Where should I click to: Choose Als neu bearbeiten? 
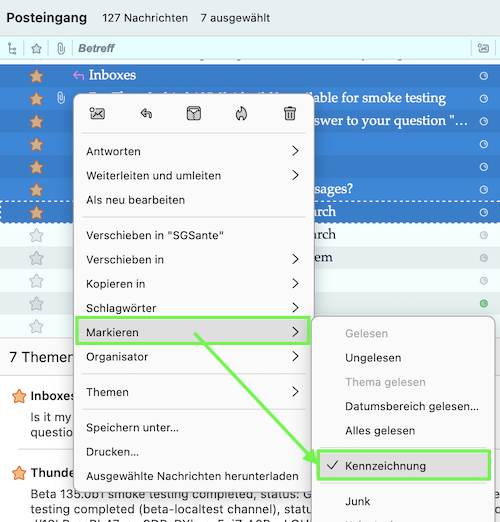[x=193, y=200]
